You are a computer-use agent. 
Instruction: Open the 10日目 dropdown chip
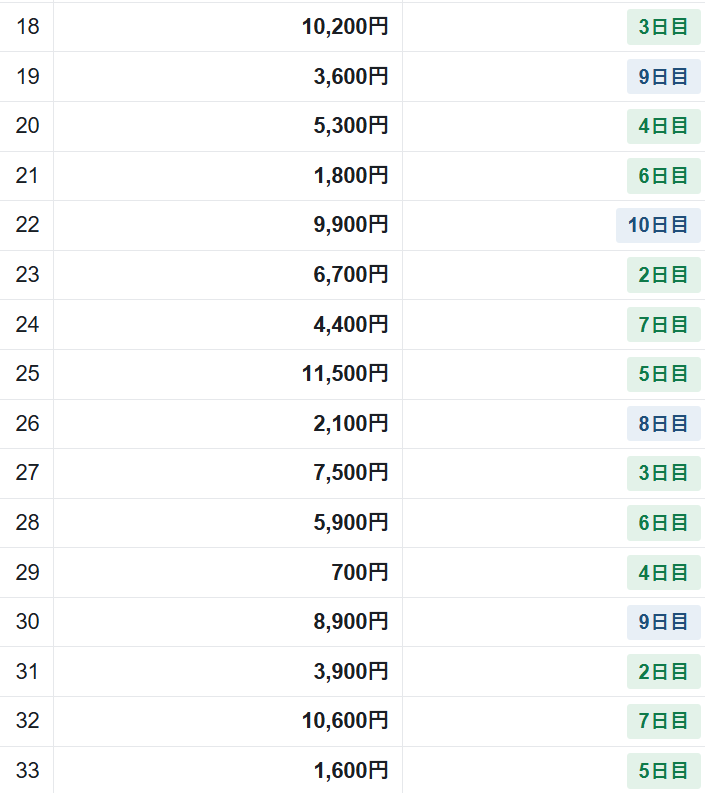(x=658, y=225)
